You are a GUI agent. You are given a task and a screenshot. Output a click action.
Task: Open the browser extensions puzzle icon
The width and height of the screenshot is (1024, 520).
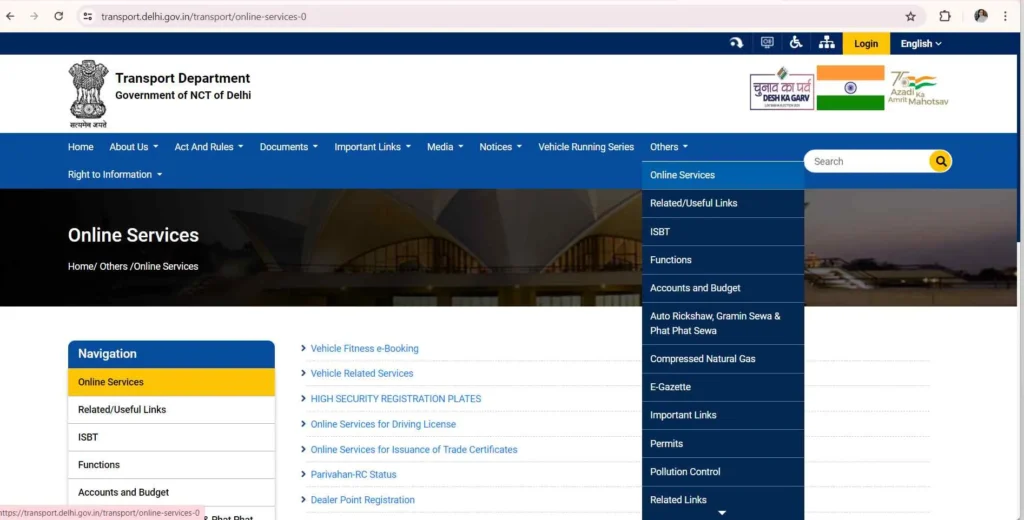tap(945, 16)
